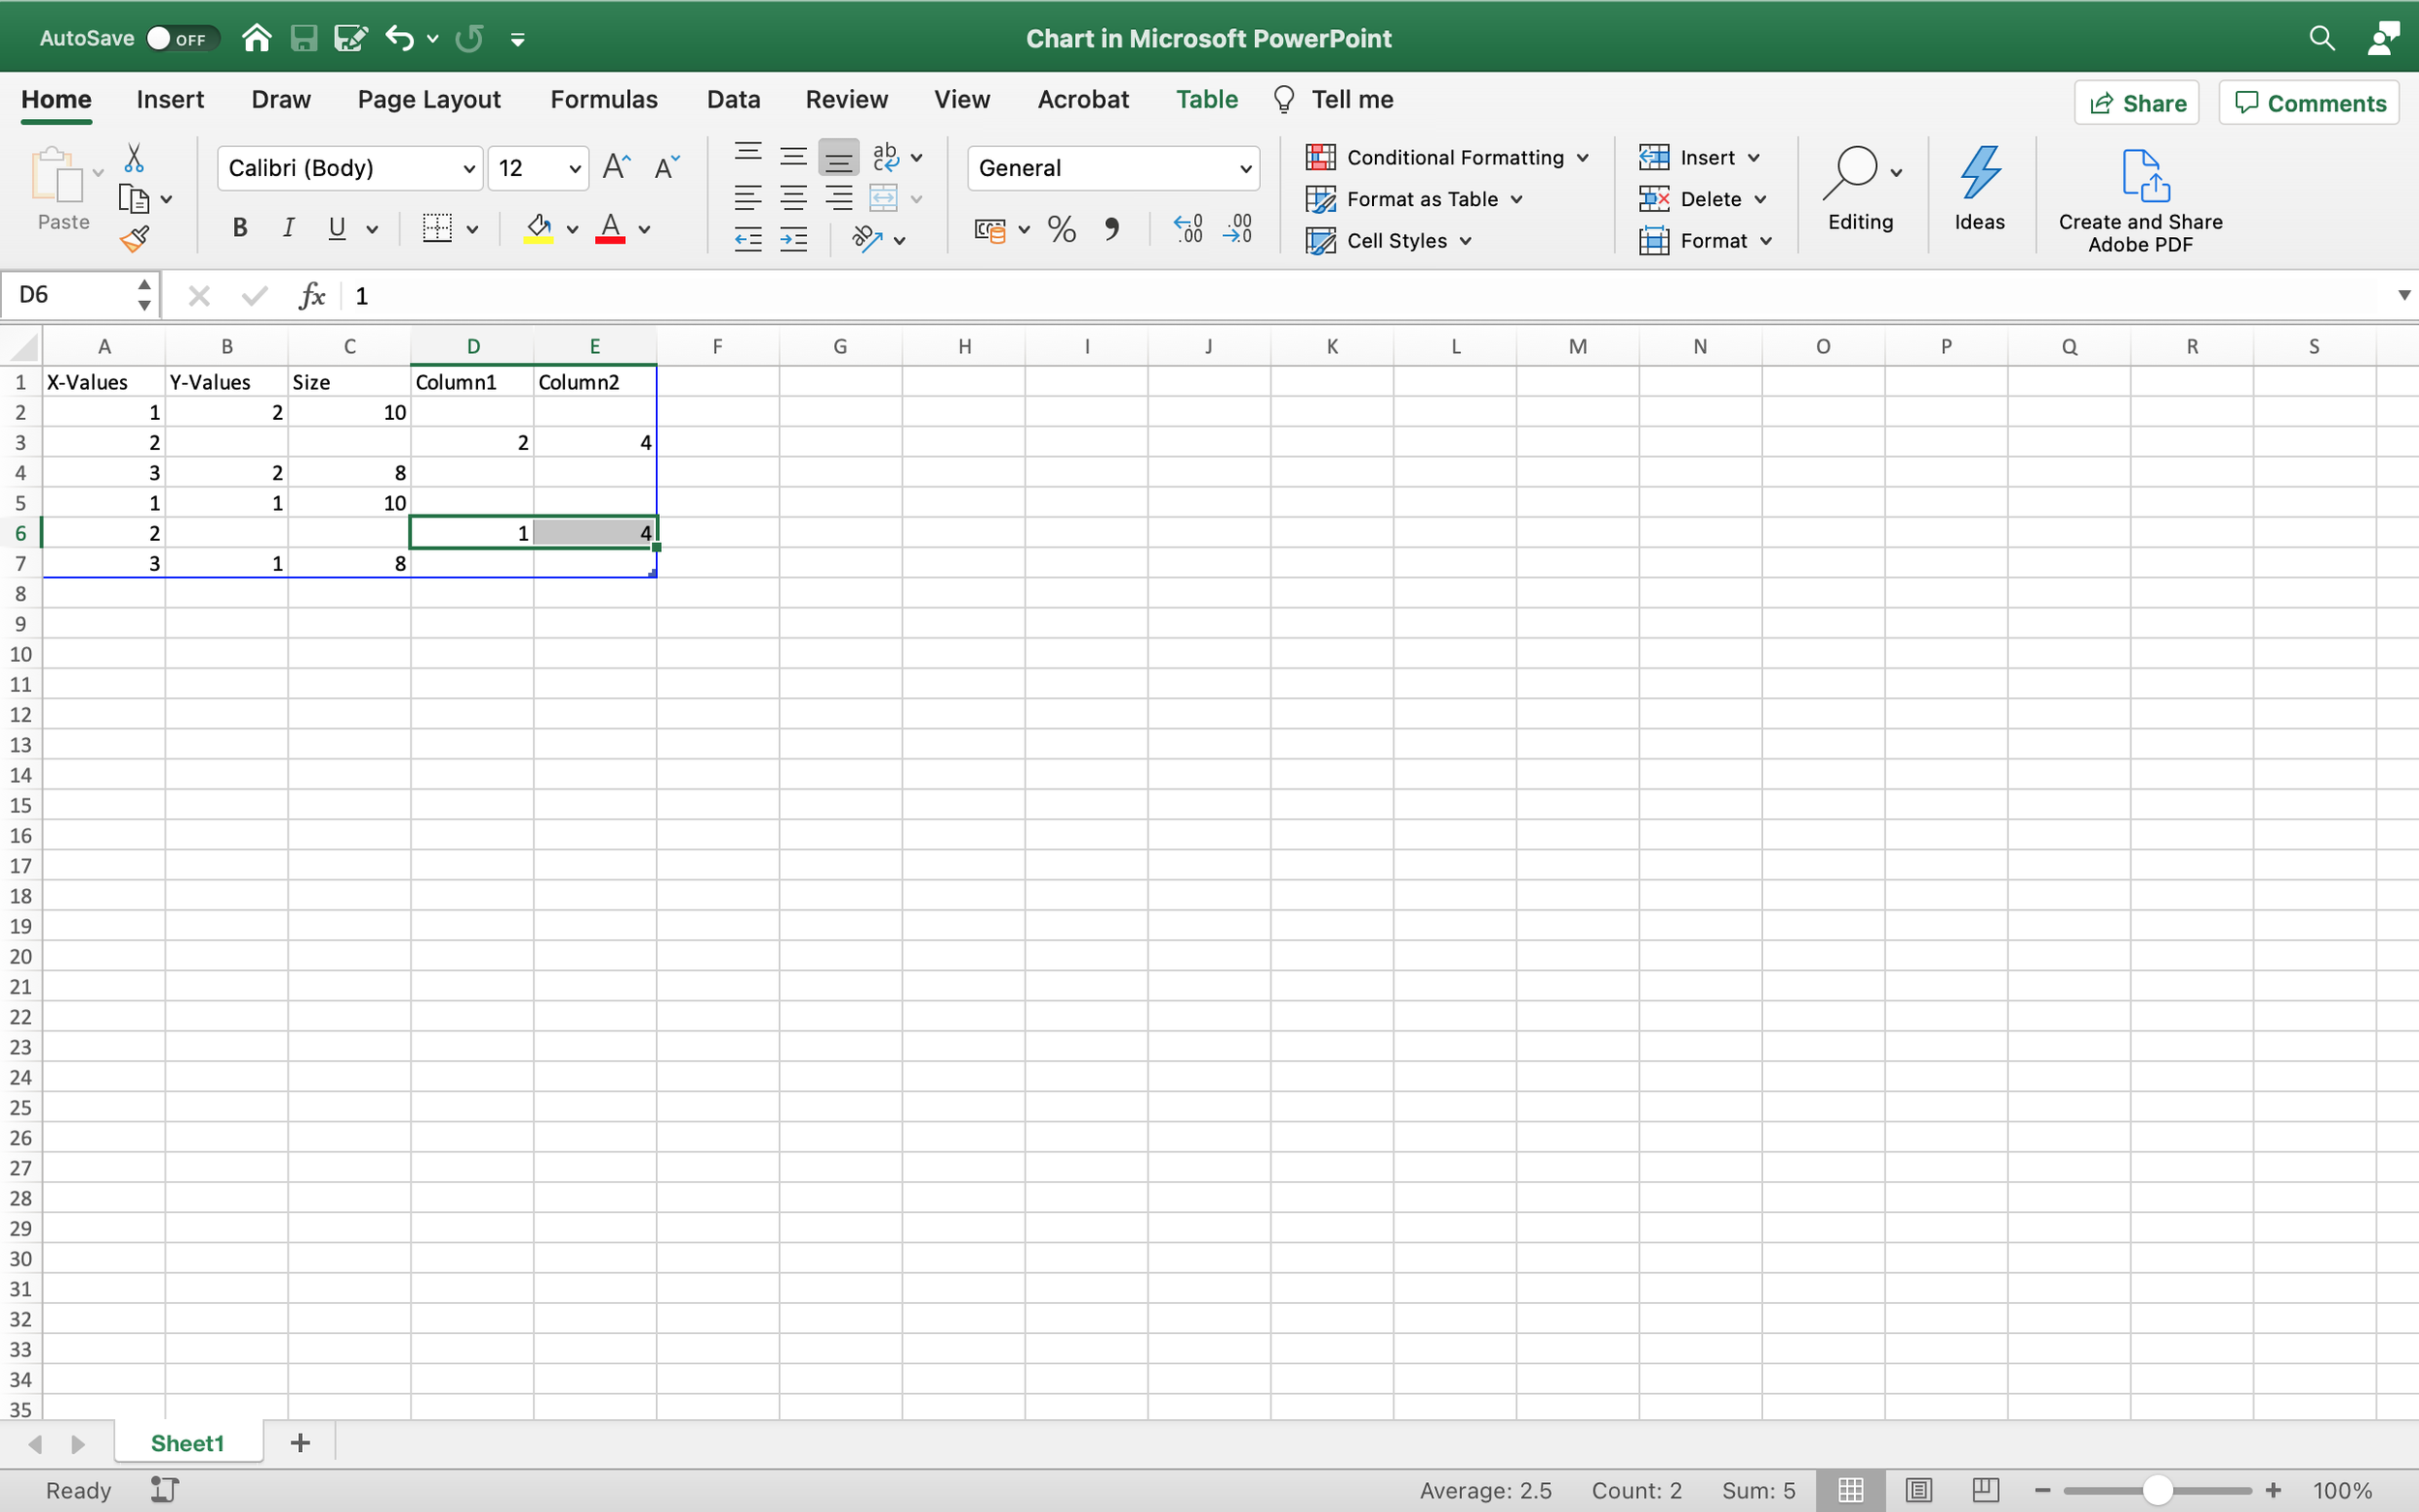Click the Percent Style icon
Viewport: 2419px width, 1512px height.
(1061, 229)
